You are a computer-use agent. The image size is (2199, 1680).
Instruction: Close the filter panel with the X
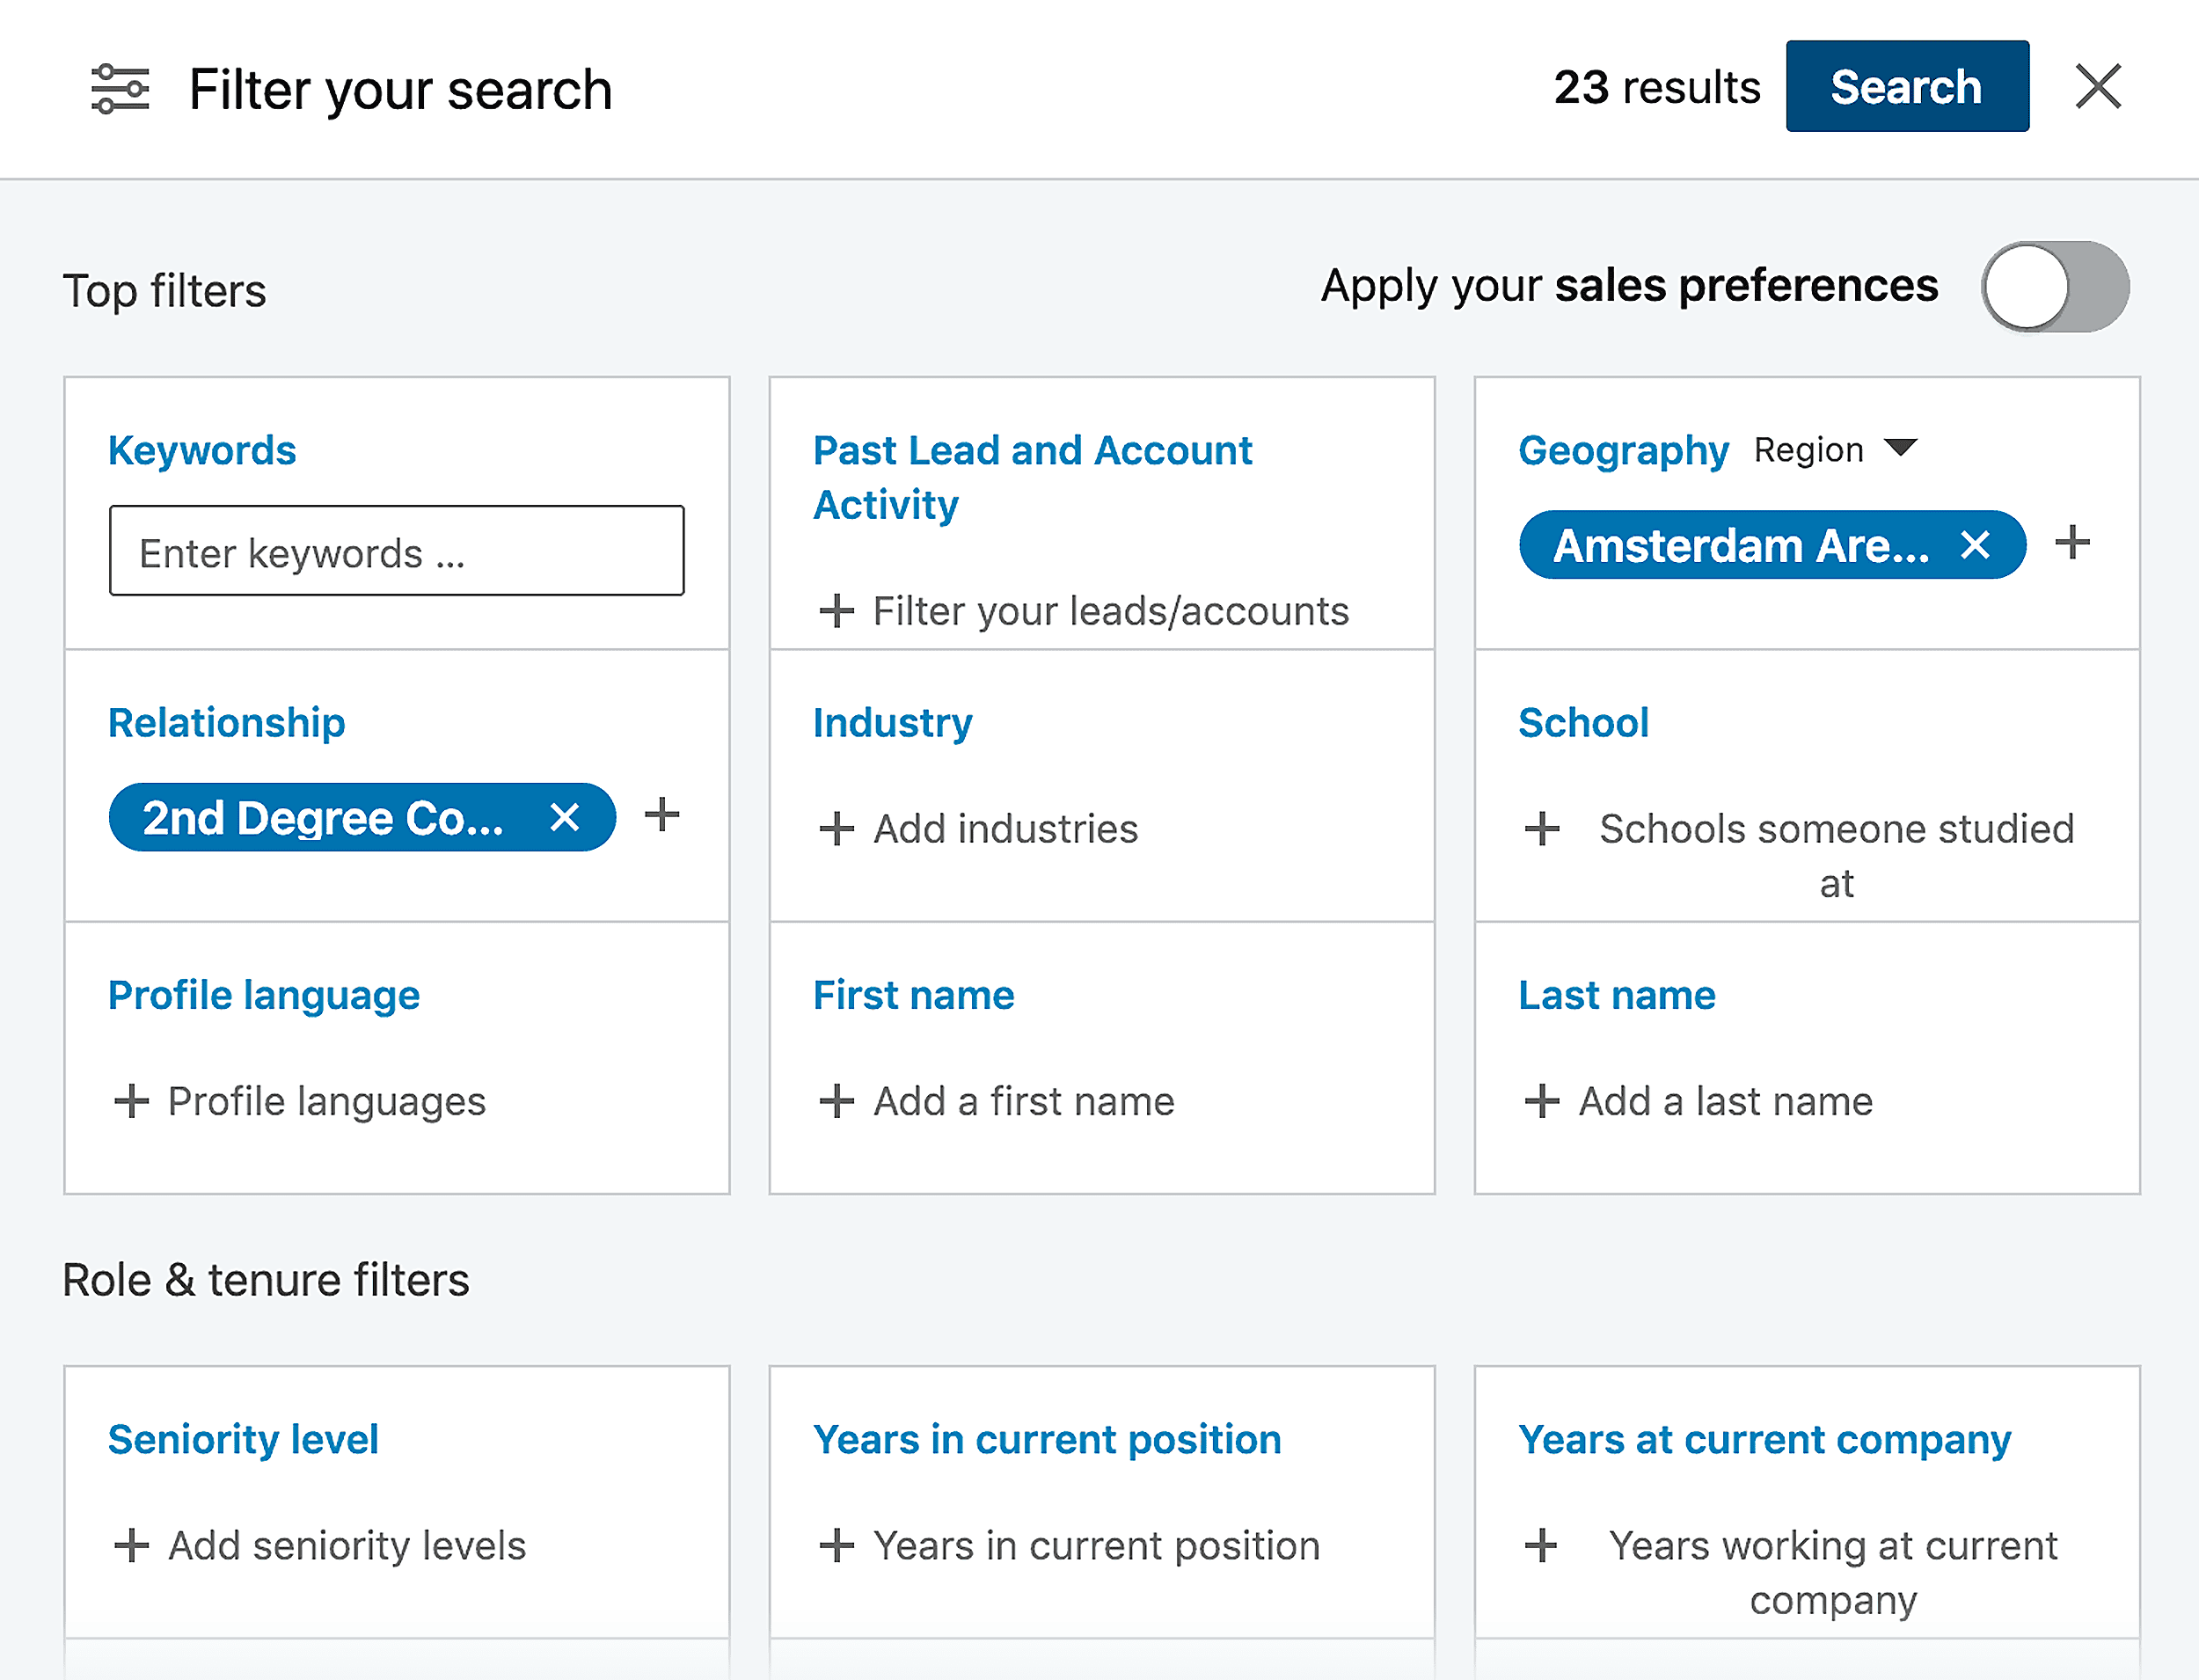point(2097,87)
